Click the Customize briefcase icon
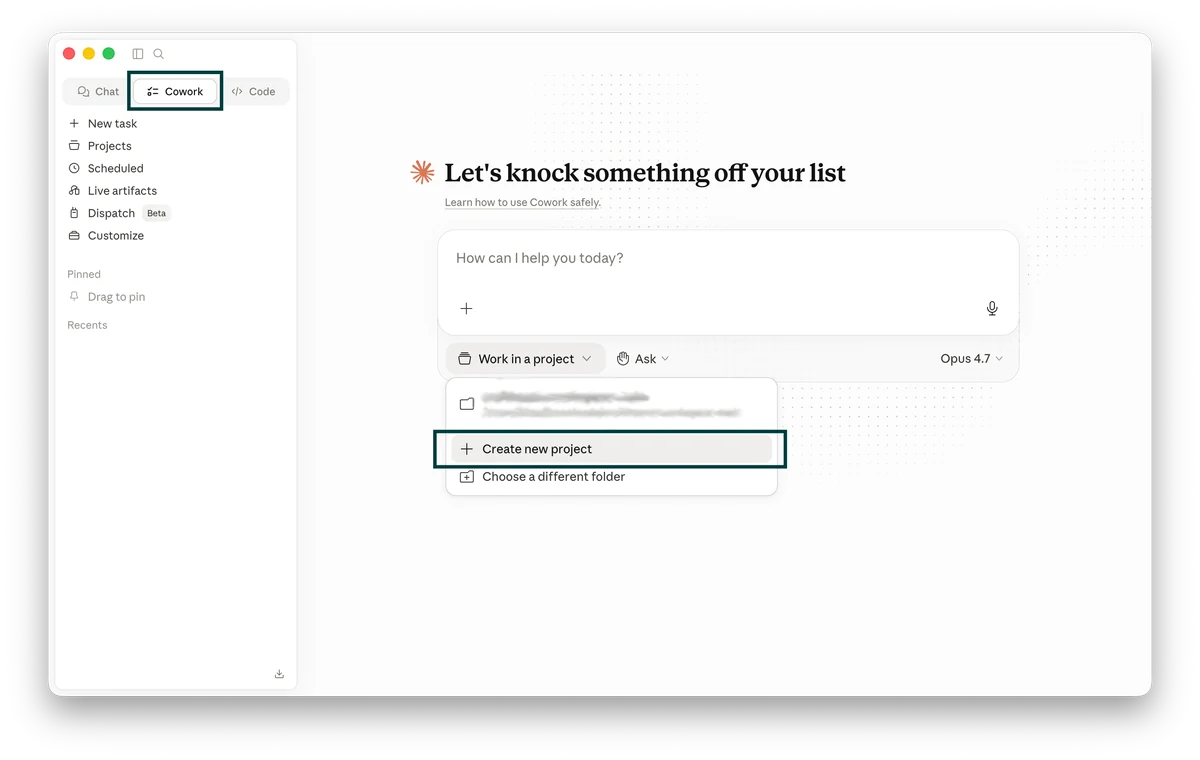 pos(74,236)
